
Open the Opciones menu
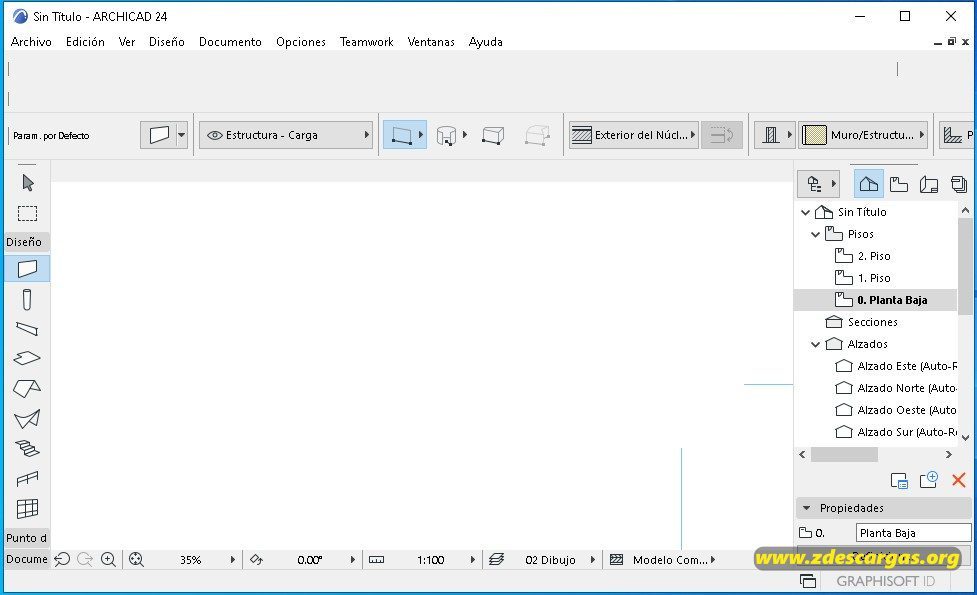point(301,42)
